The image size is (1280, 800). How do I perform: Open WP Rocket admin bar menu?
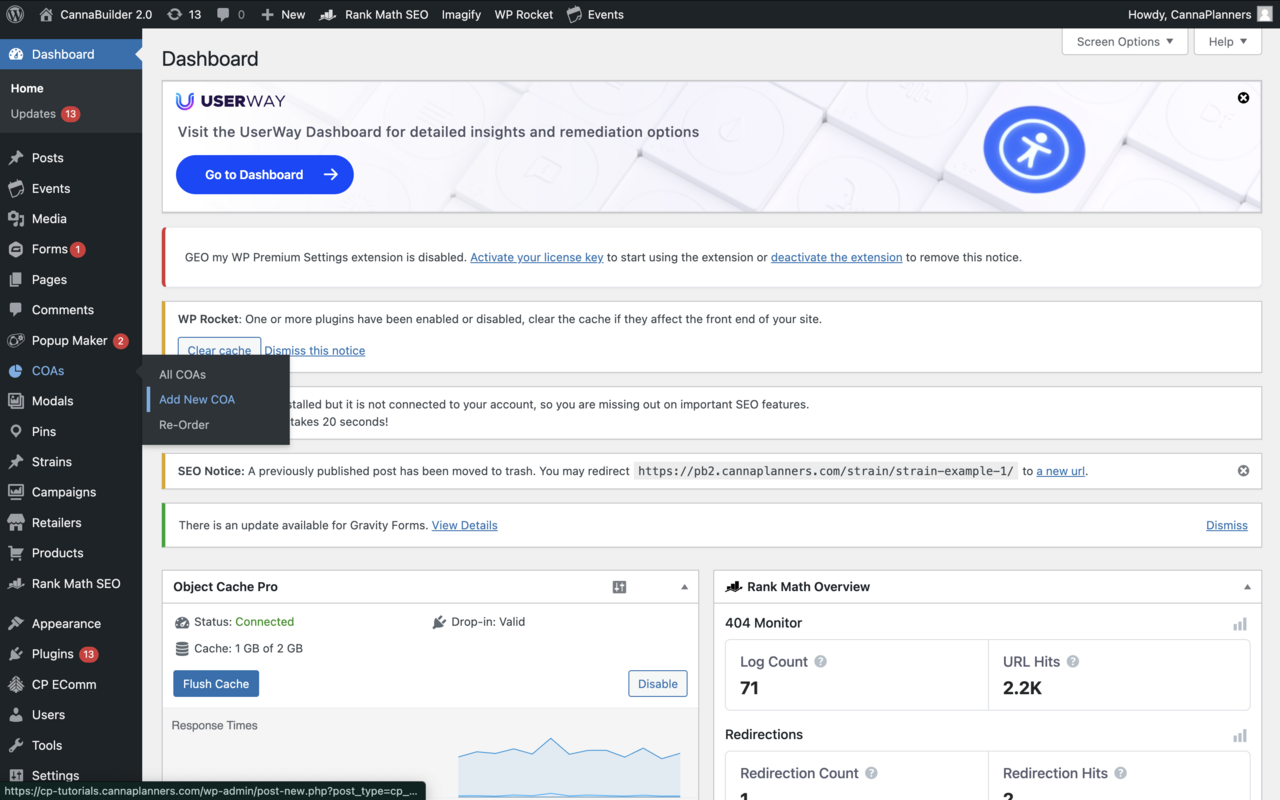pos(524,14)
